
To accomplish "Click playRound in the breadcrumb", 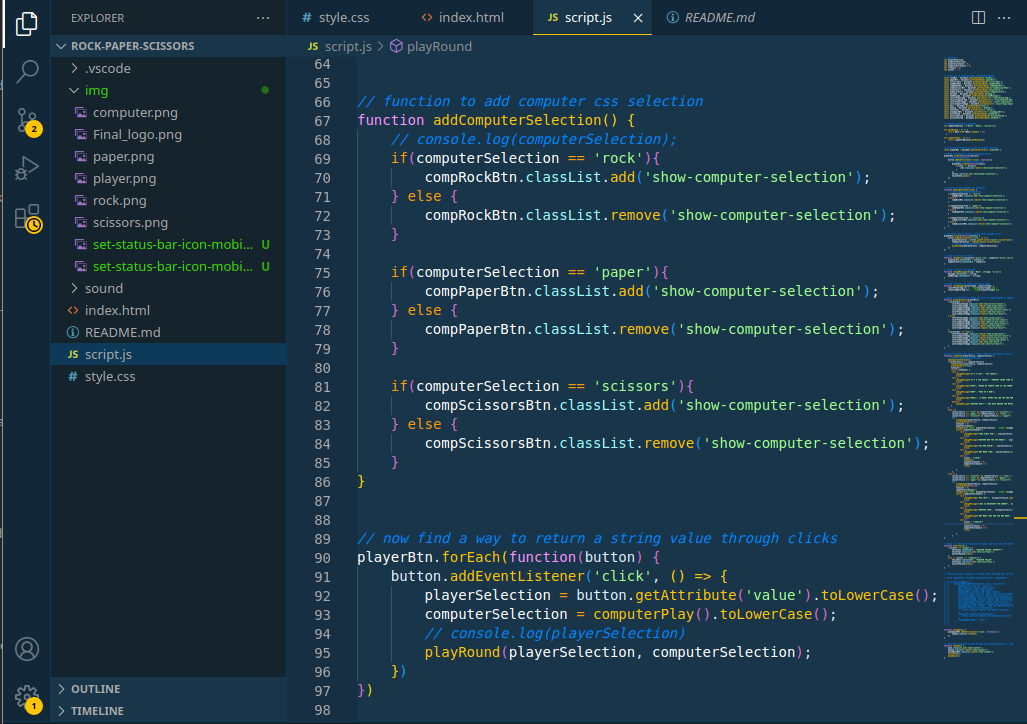I will tap(439, 47).
